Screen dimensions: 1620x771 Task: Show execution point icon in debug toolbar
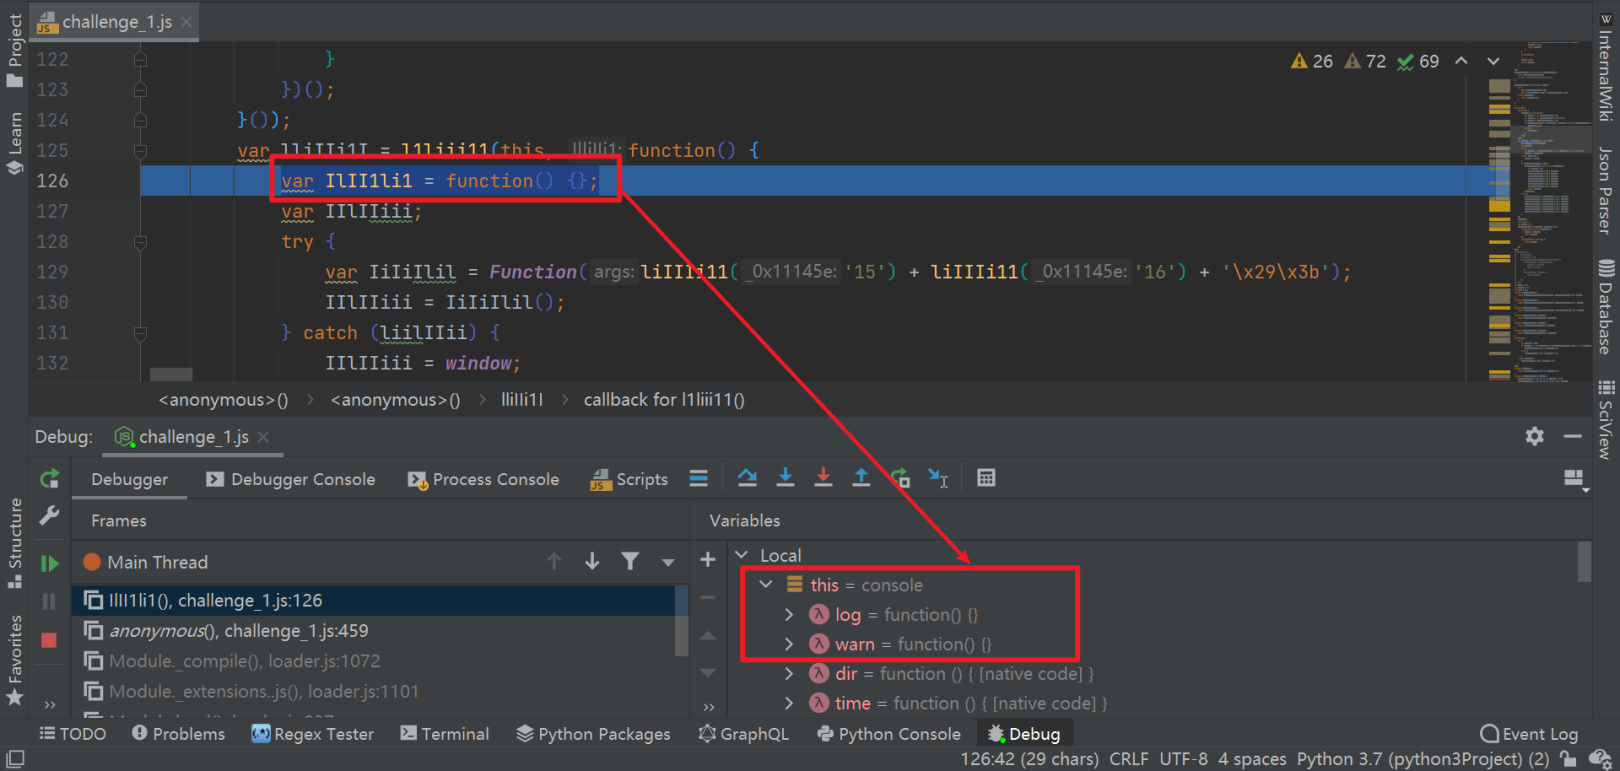point(699,478)
